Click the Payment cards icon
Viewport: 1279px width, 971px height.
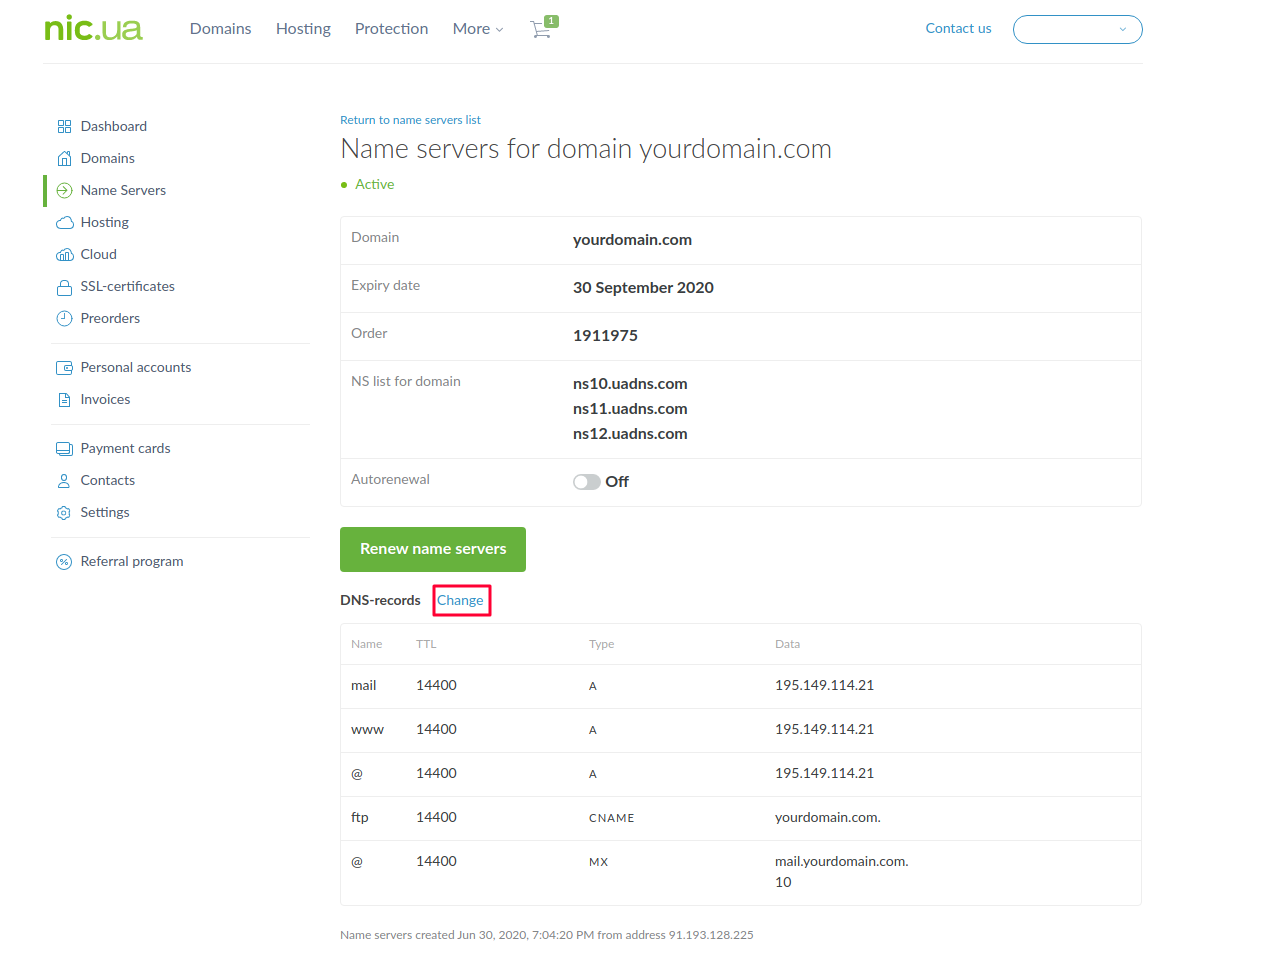(x=64, y=449)
